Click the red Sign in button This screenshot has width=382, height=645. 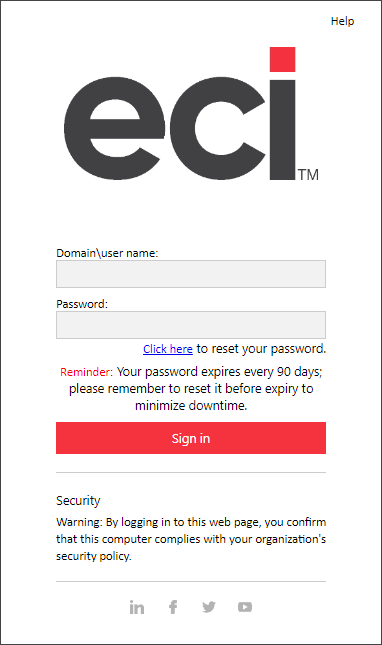coord(191,438)
